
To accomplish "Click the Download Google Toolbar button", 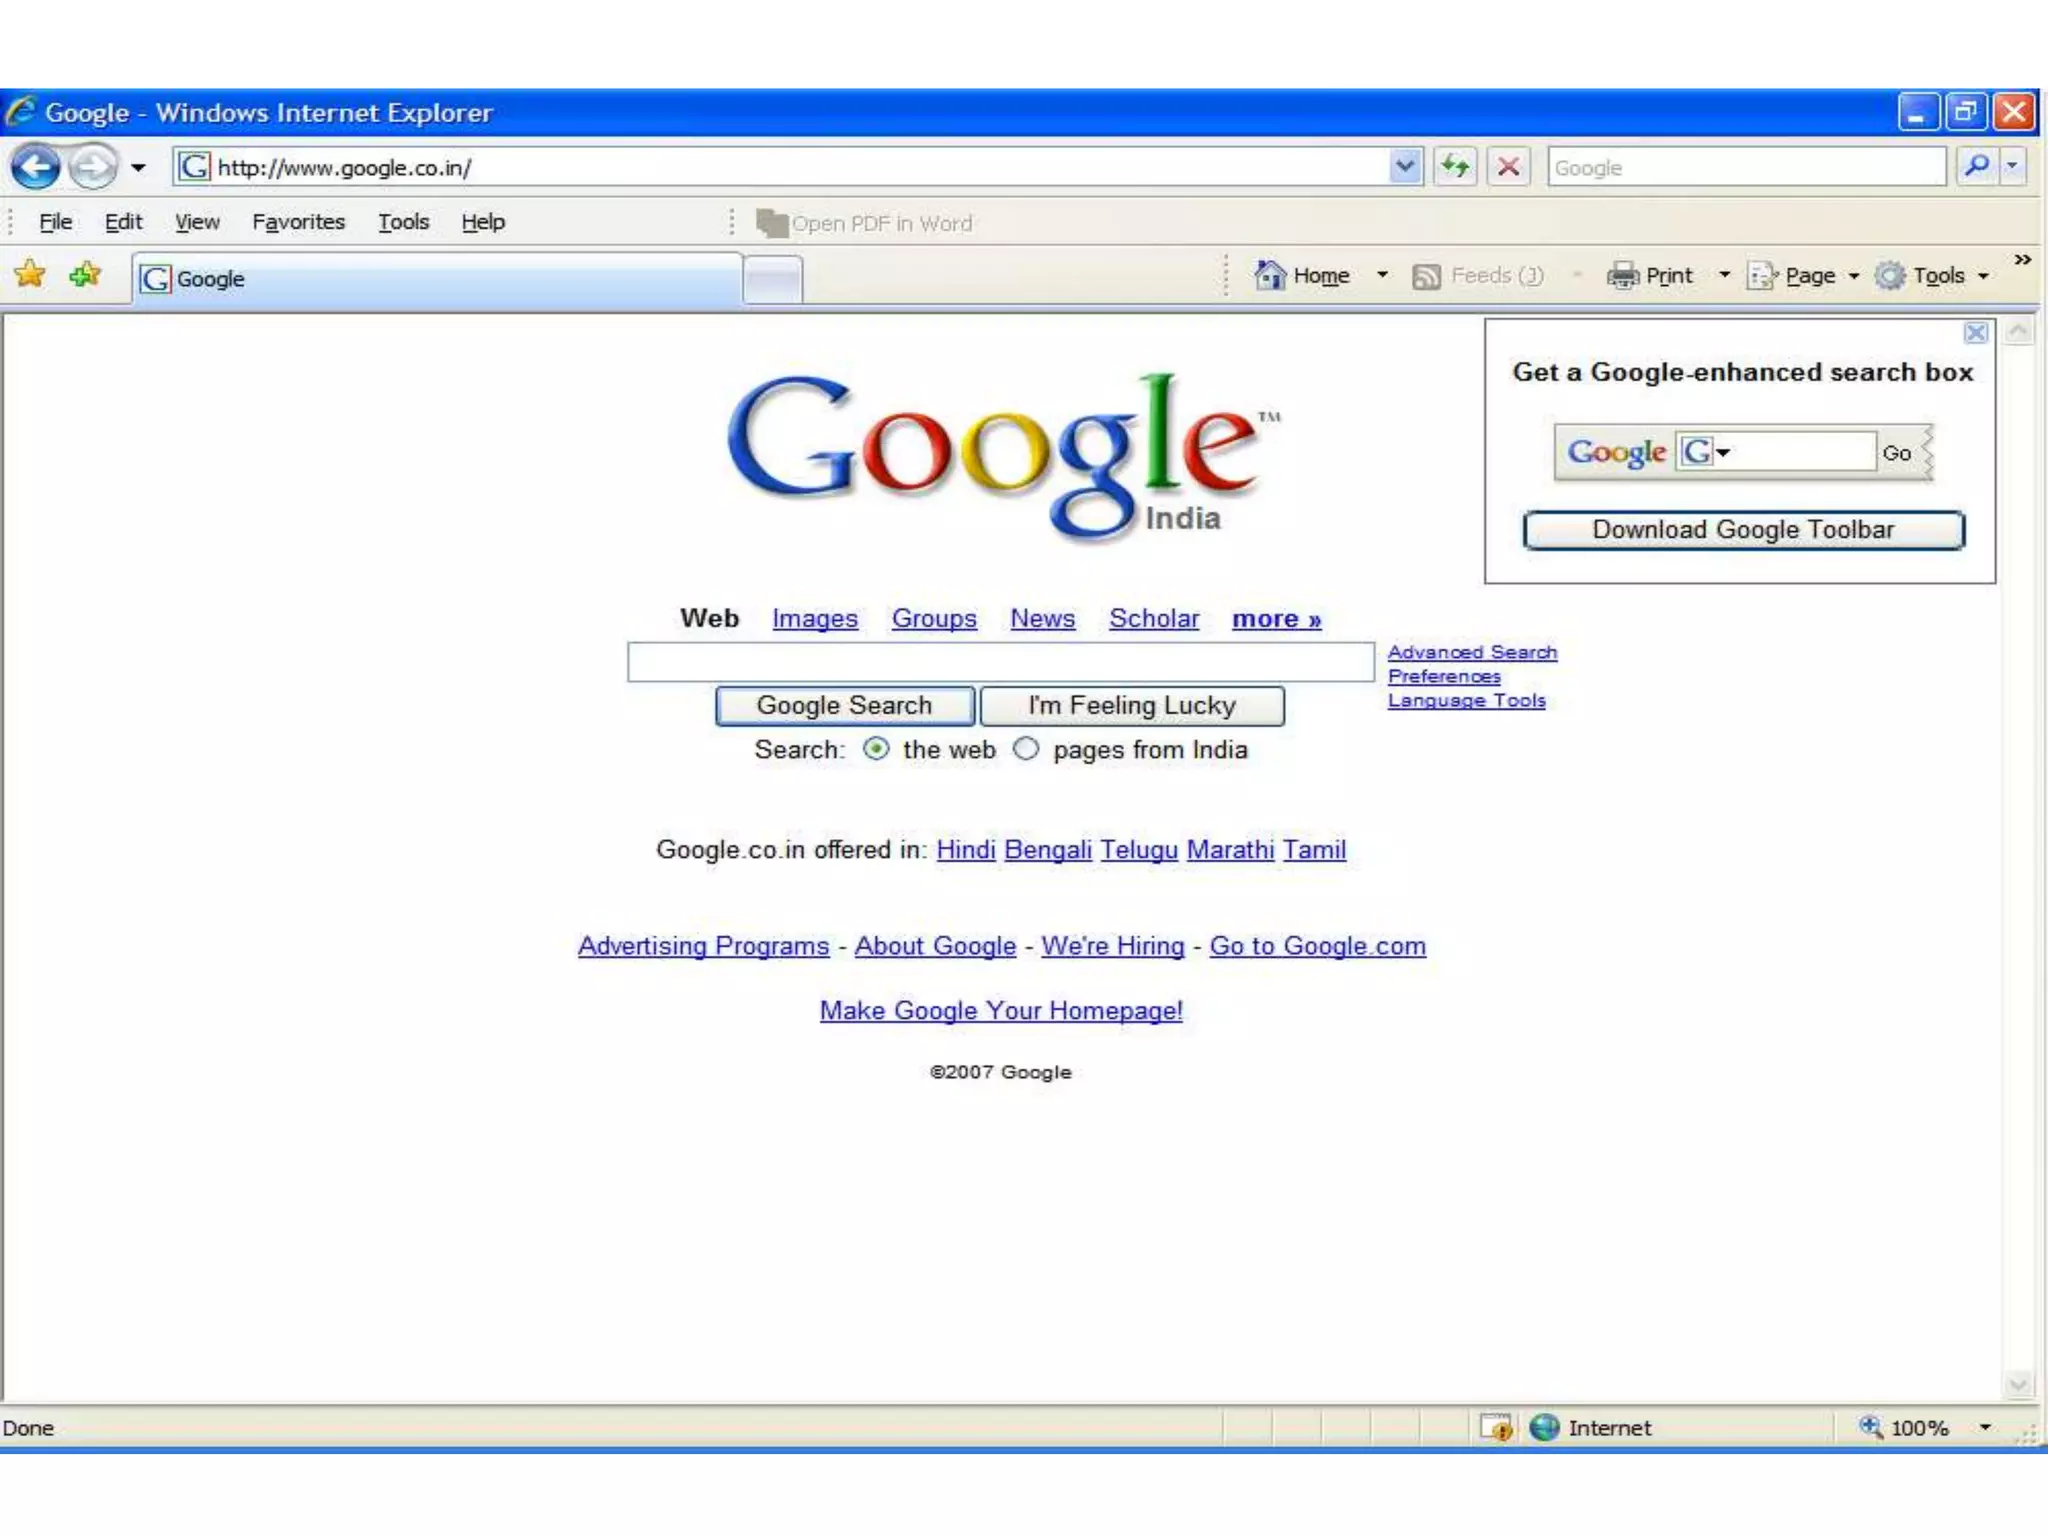I will tap(1743, 530).
